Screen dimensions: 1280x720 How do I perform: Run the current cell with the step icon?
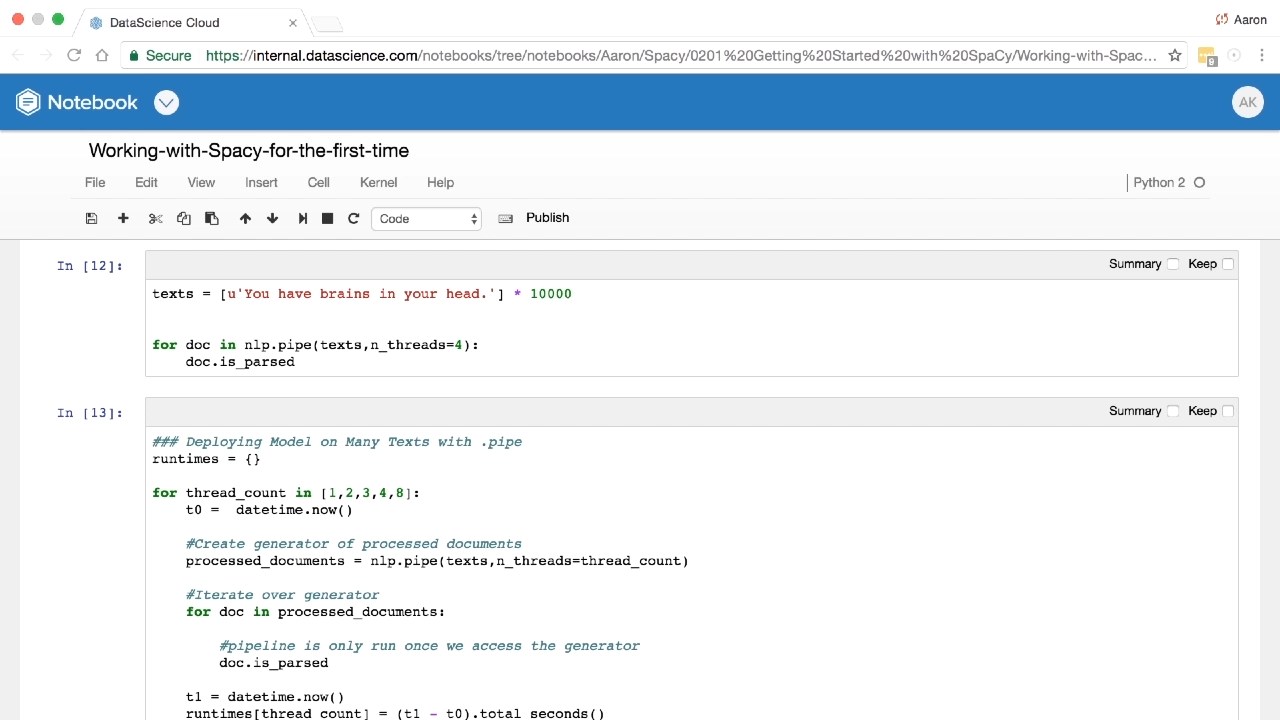[302, 218]
